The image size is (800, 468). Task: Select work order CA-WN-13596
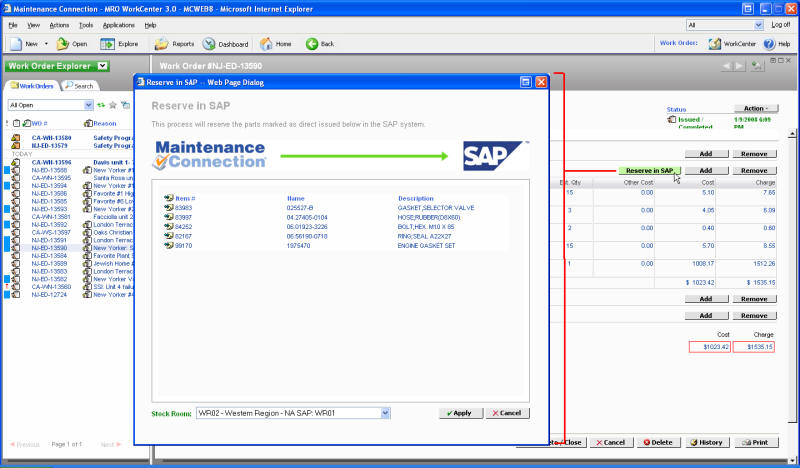click(51, 162)
